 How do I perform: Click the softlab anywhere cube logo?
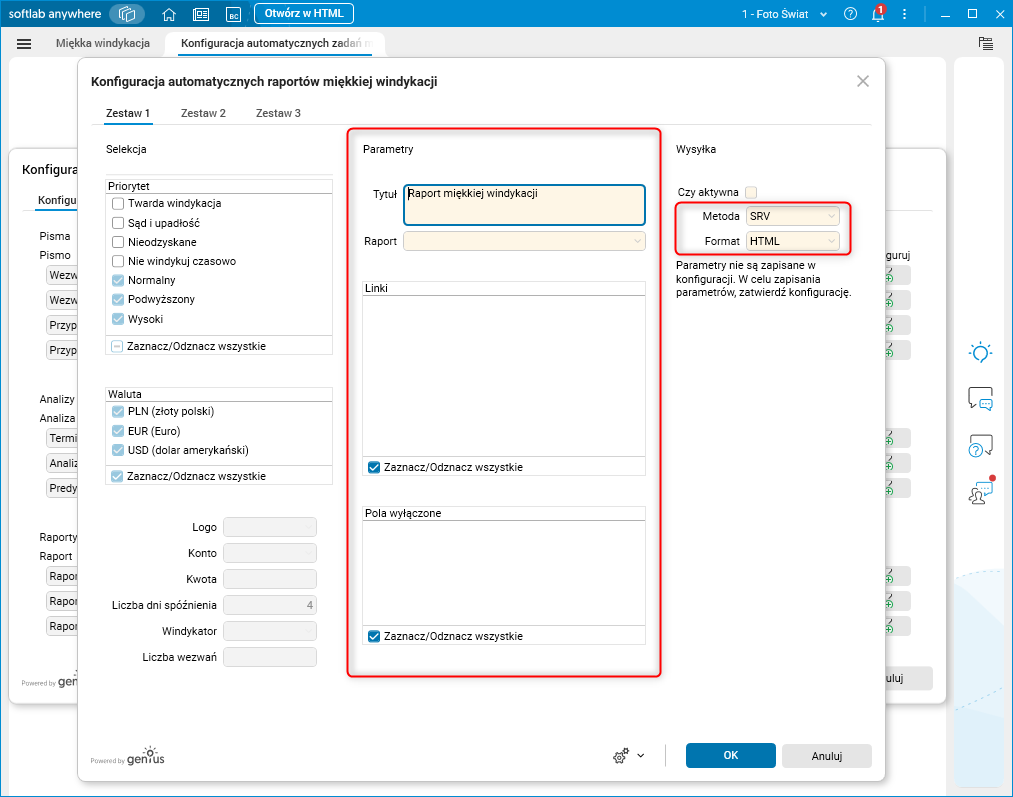click(x=127, y=14)
